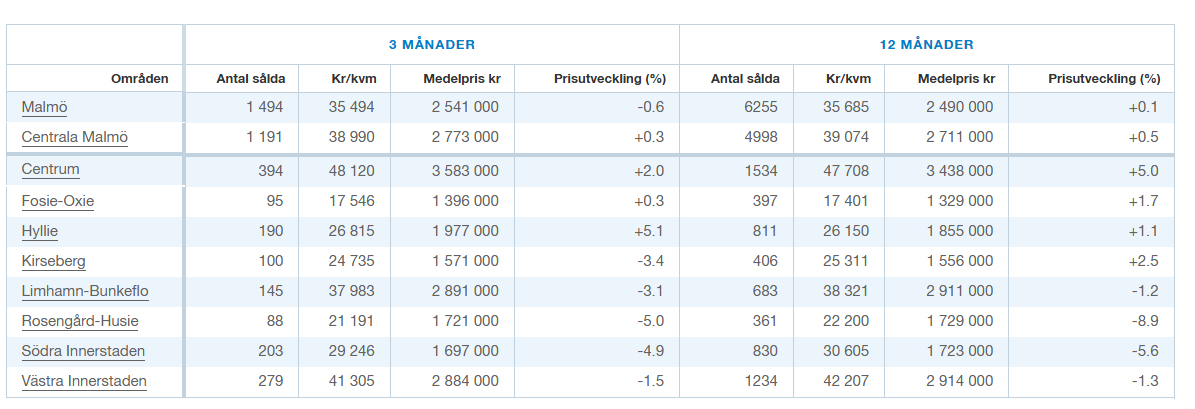
Task: Select the Västra Innerstaden area link
Action: [x=84, y=382]
